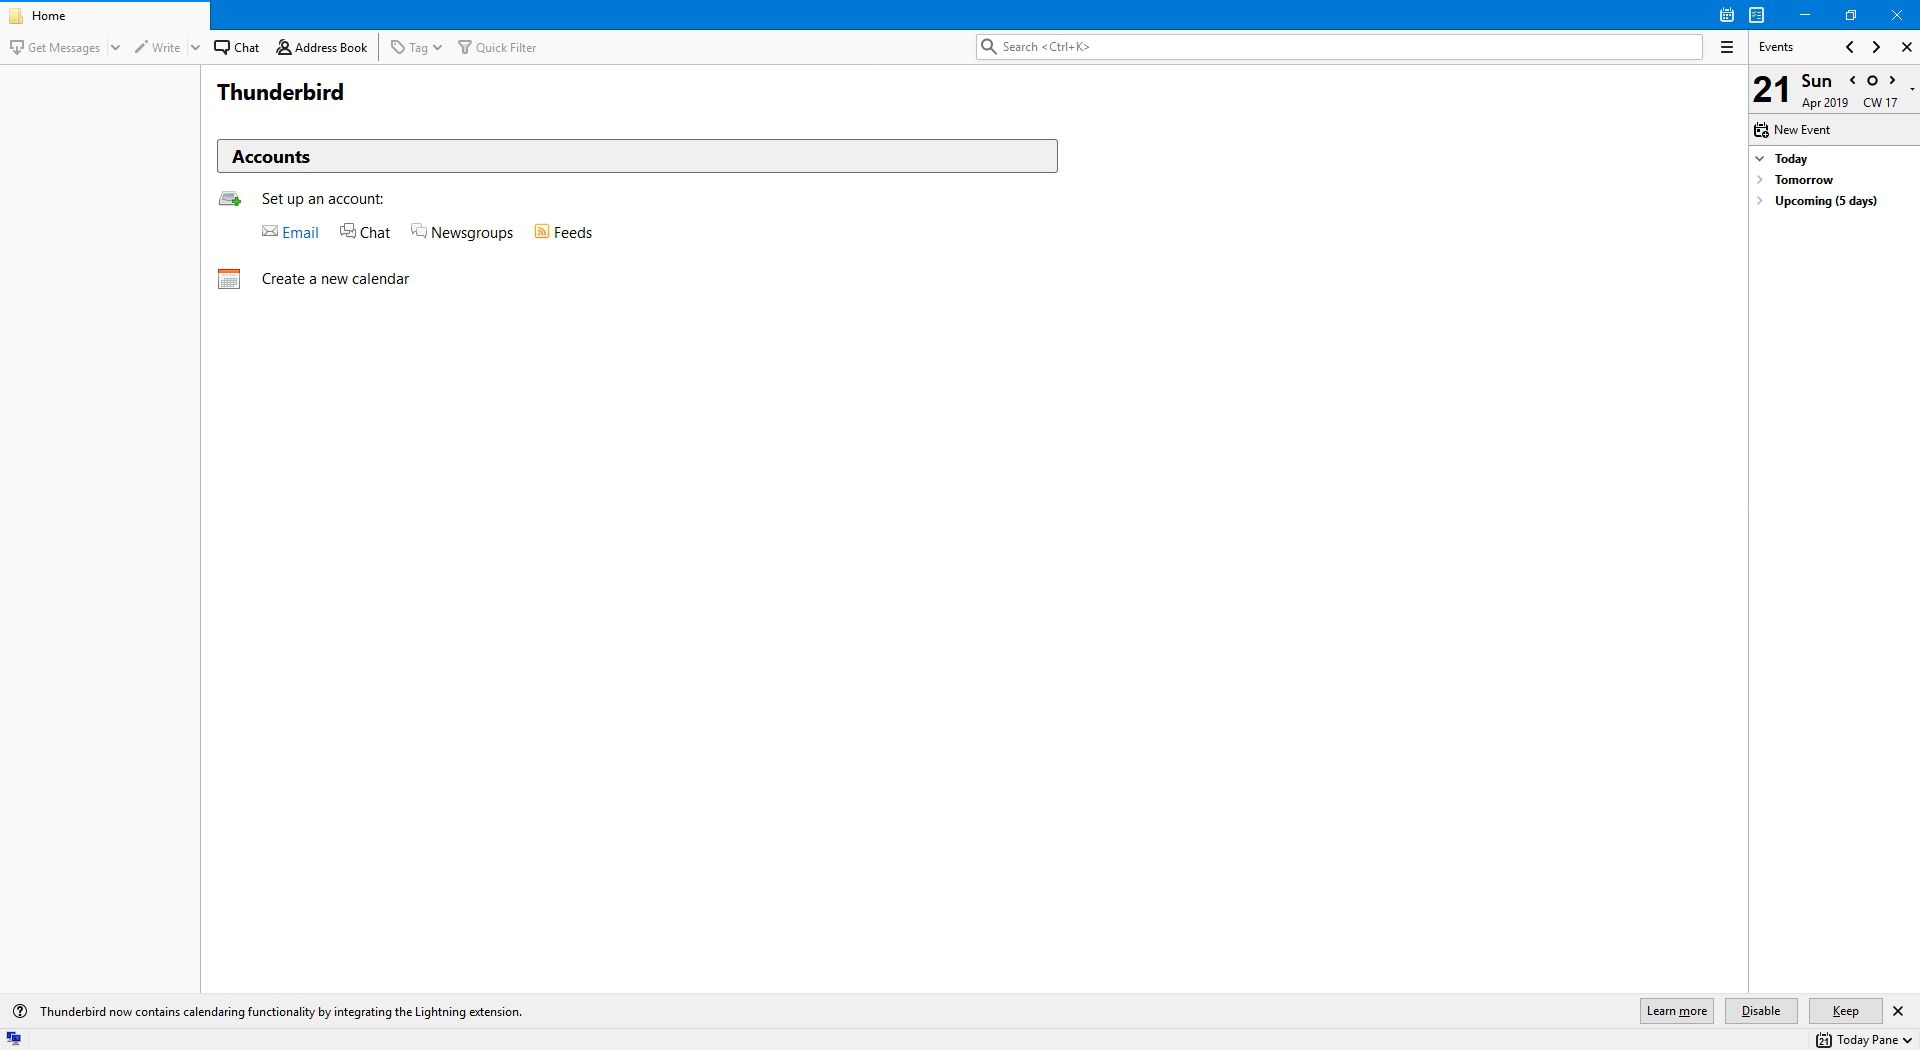Click the CW 17 label

(x=1880, y=103)
